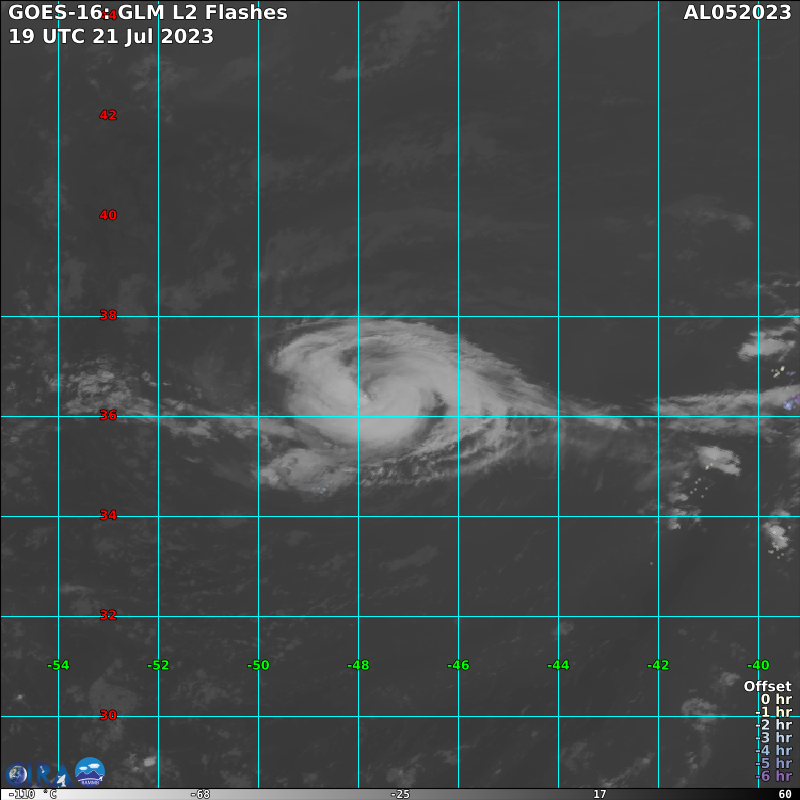
Task: Click the title 'GOES-16: GLM L2 Flashes'
Action: click(x=148, y=12)
